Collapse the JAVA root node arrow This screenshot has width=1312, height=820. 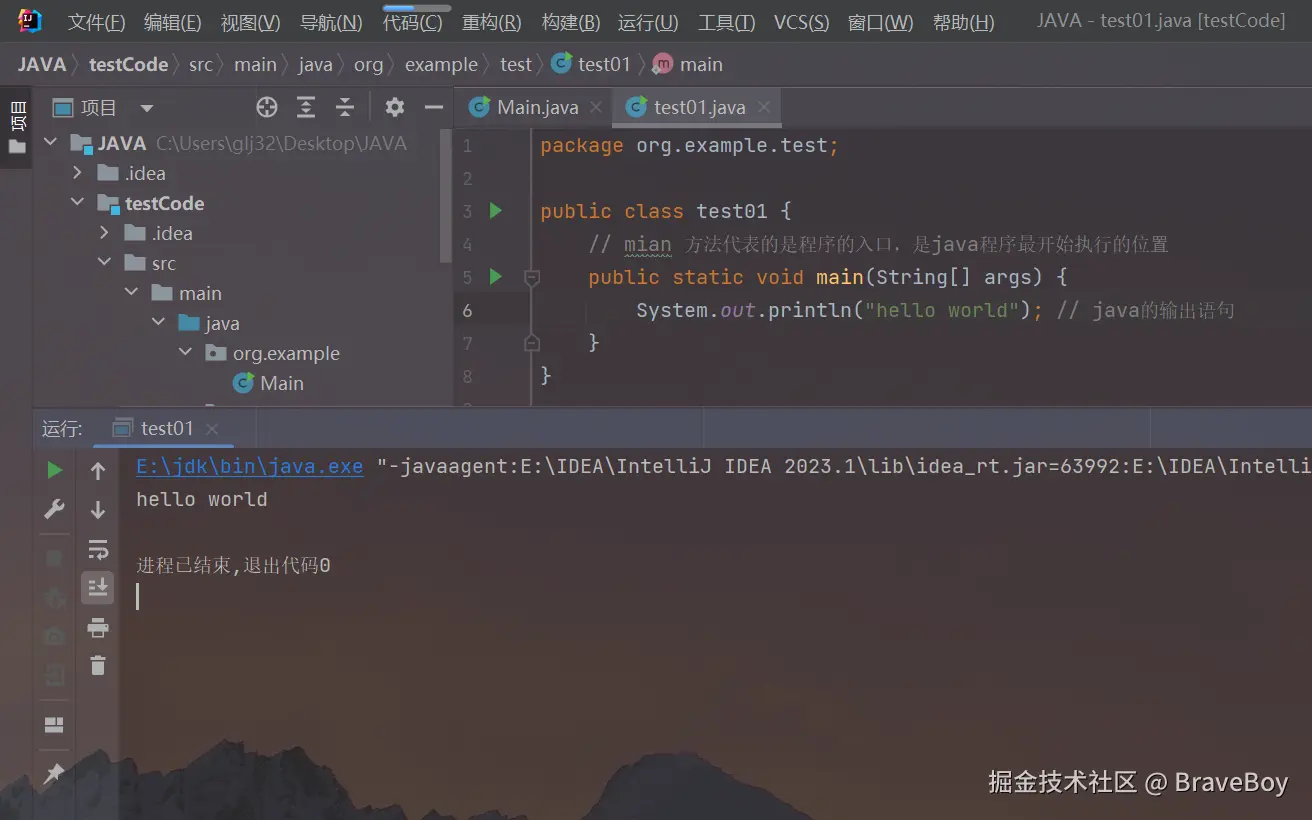click(x=50, y=143)
